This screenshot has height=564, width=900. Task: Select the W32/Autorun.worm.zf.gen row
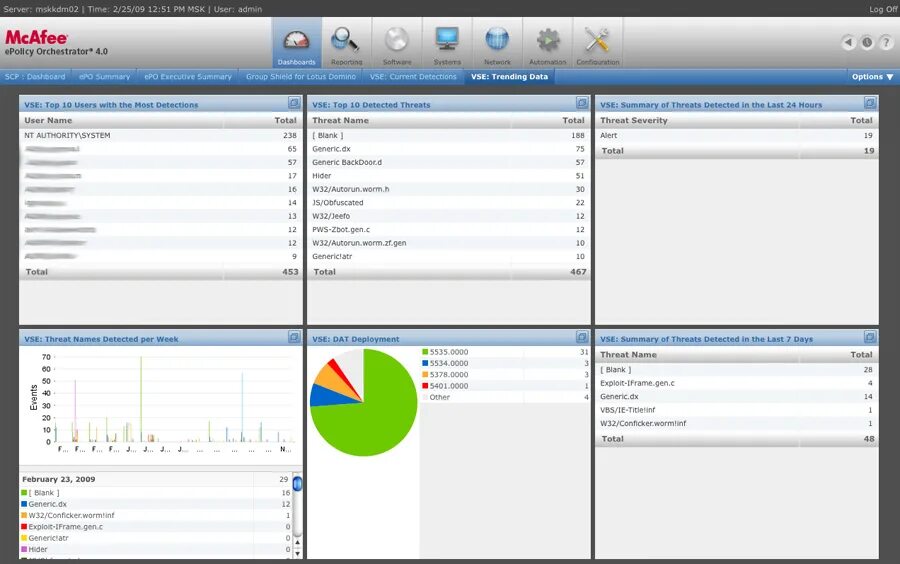coord(449,243)
